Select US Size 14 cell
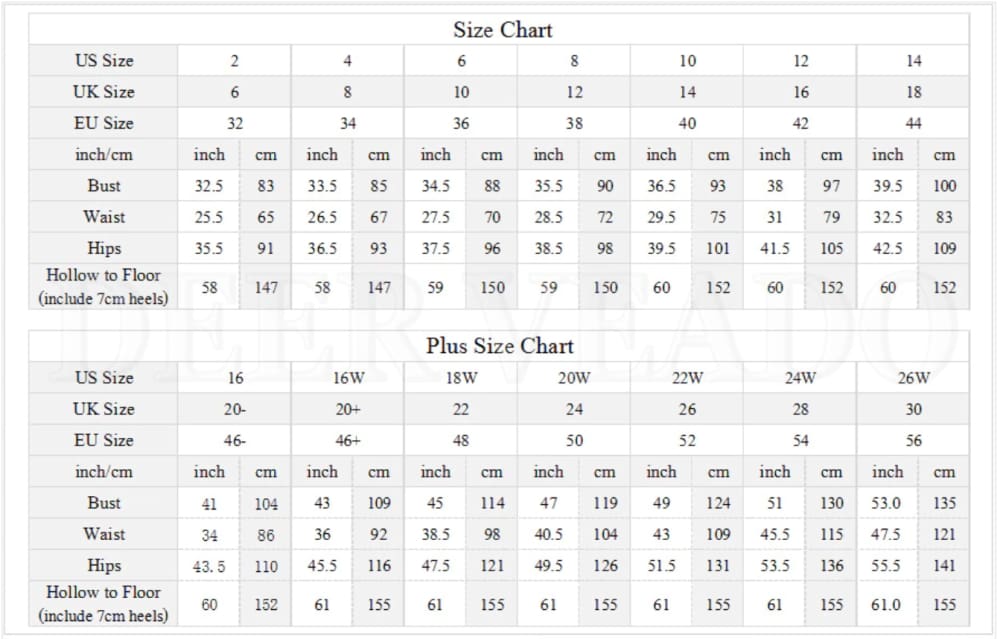Viewport: 1000px width, 639px height. 913,61
